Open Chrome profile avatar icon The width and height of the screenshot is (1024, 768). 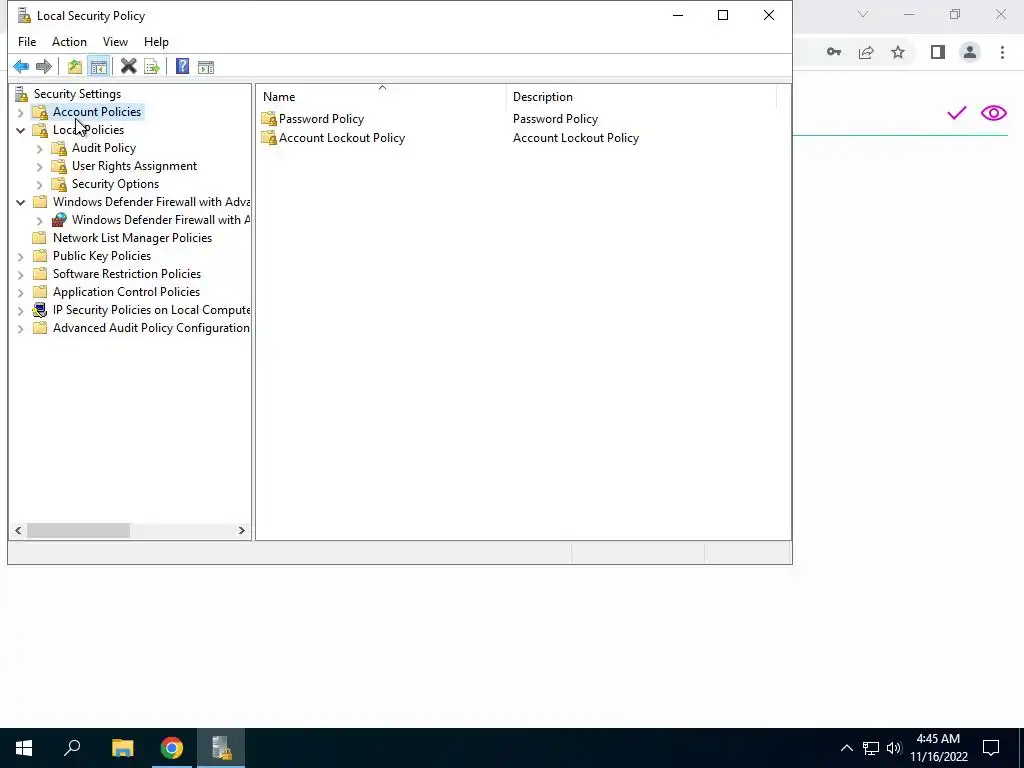coord(970,52)
